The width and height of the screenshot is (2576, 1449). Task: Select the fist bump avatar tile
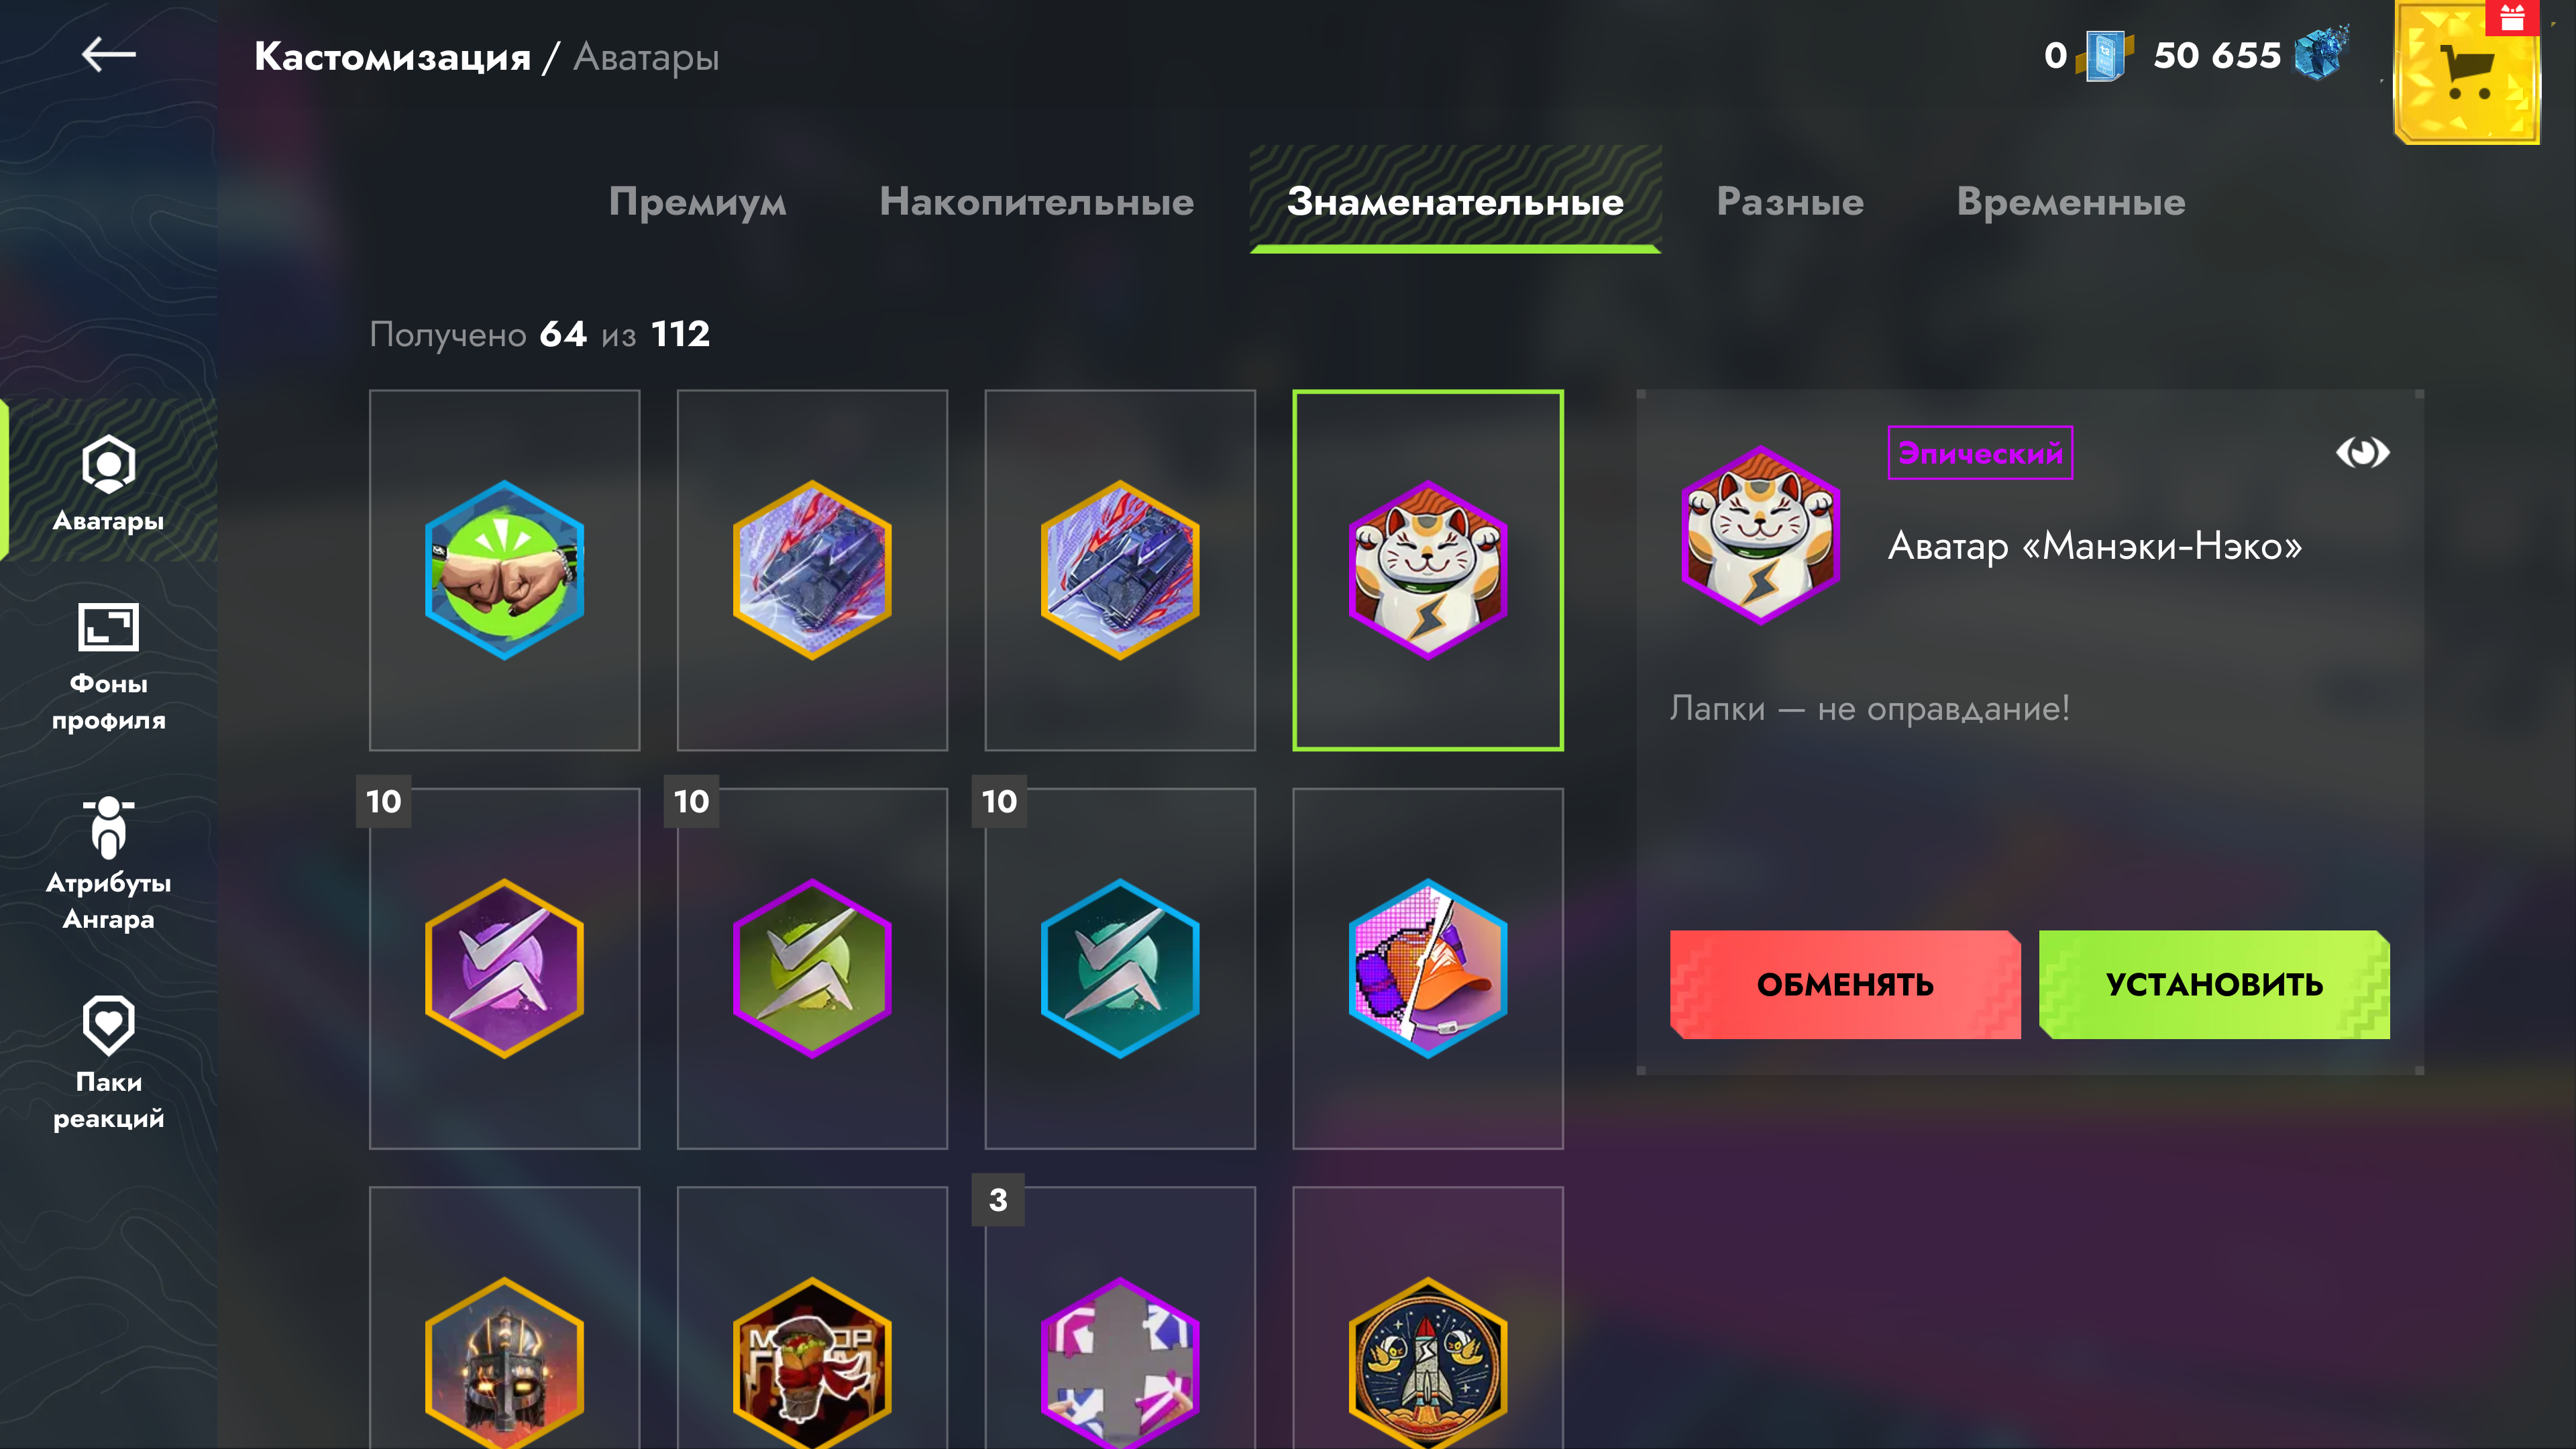(x=504, y=570)
